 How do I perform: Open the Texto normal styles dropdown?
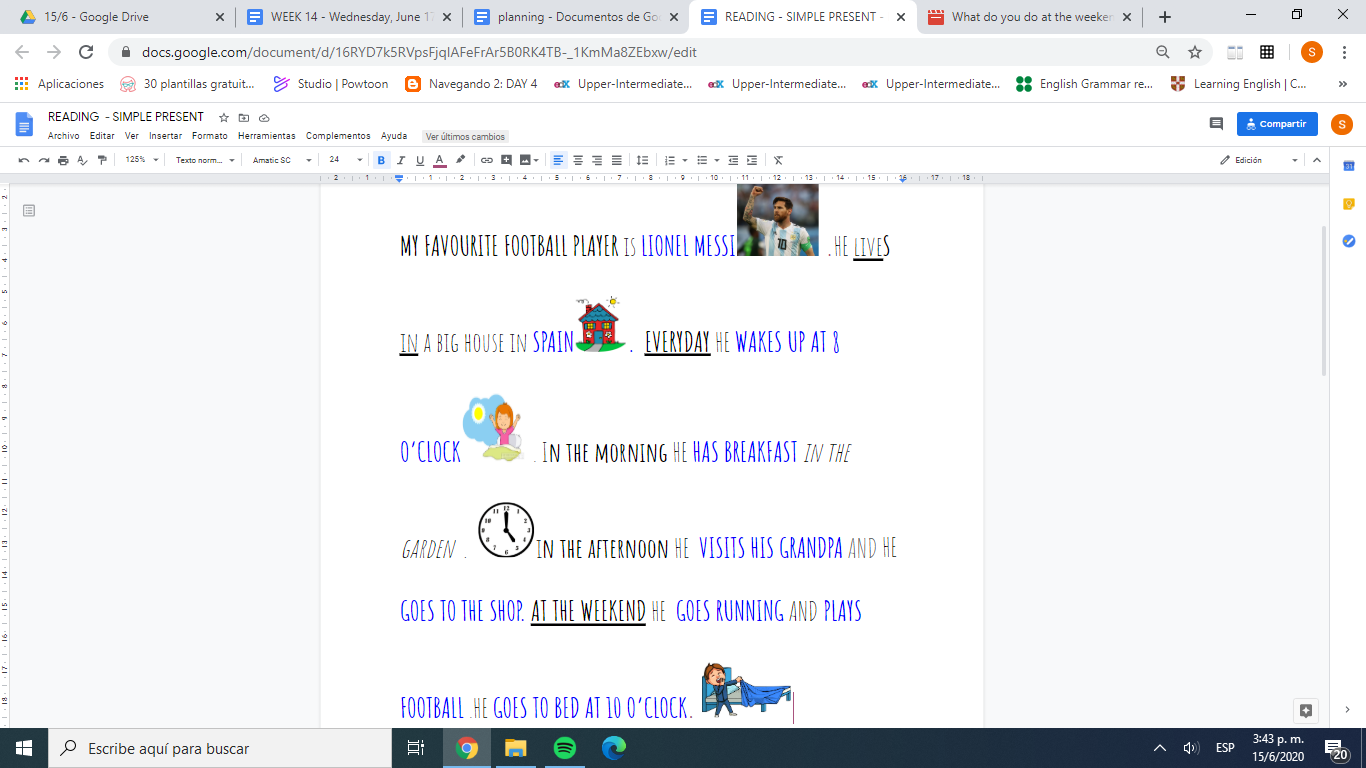tap(205, 160)
